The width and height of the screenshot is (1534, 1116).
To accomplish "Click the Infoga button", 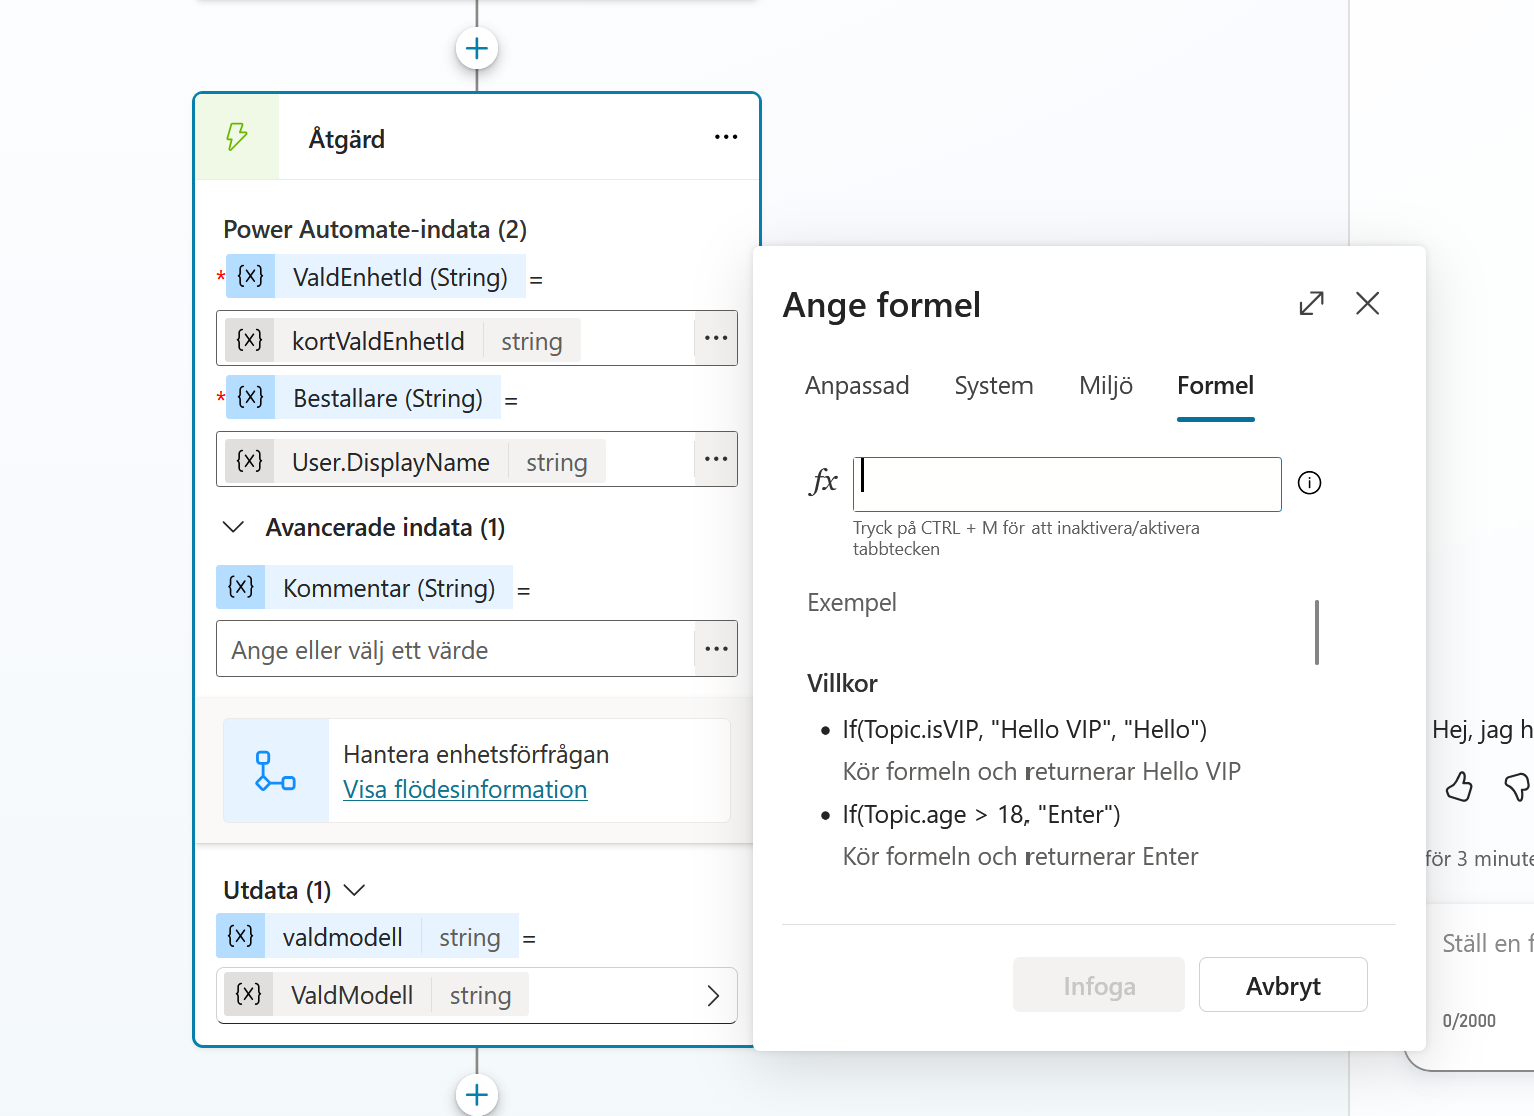I will [1099, 985].
